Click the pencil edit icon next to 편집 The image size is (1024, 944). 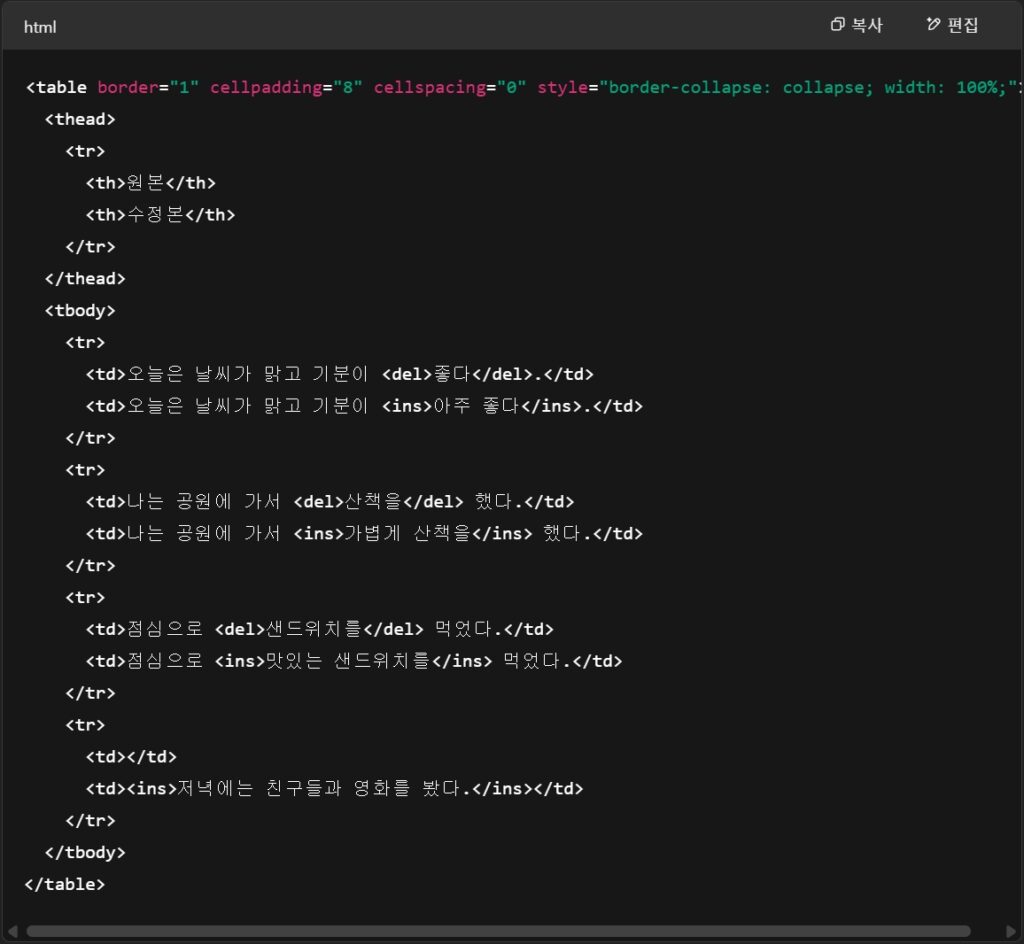point(933,25)
